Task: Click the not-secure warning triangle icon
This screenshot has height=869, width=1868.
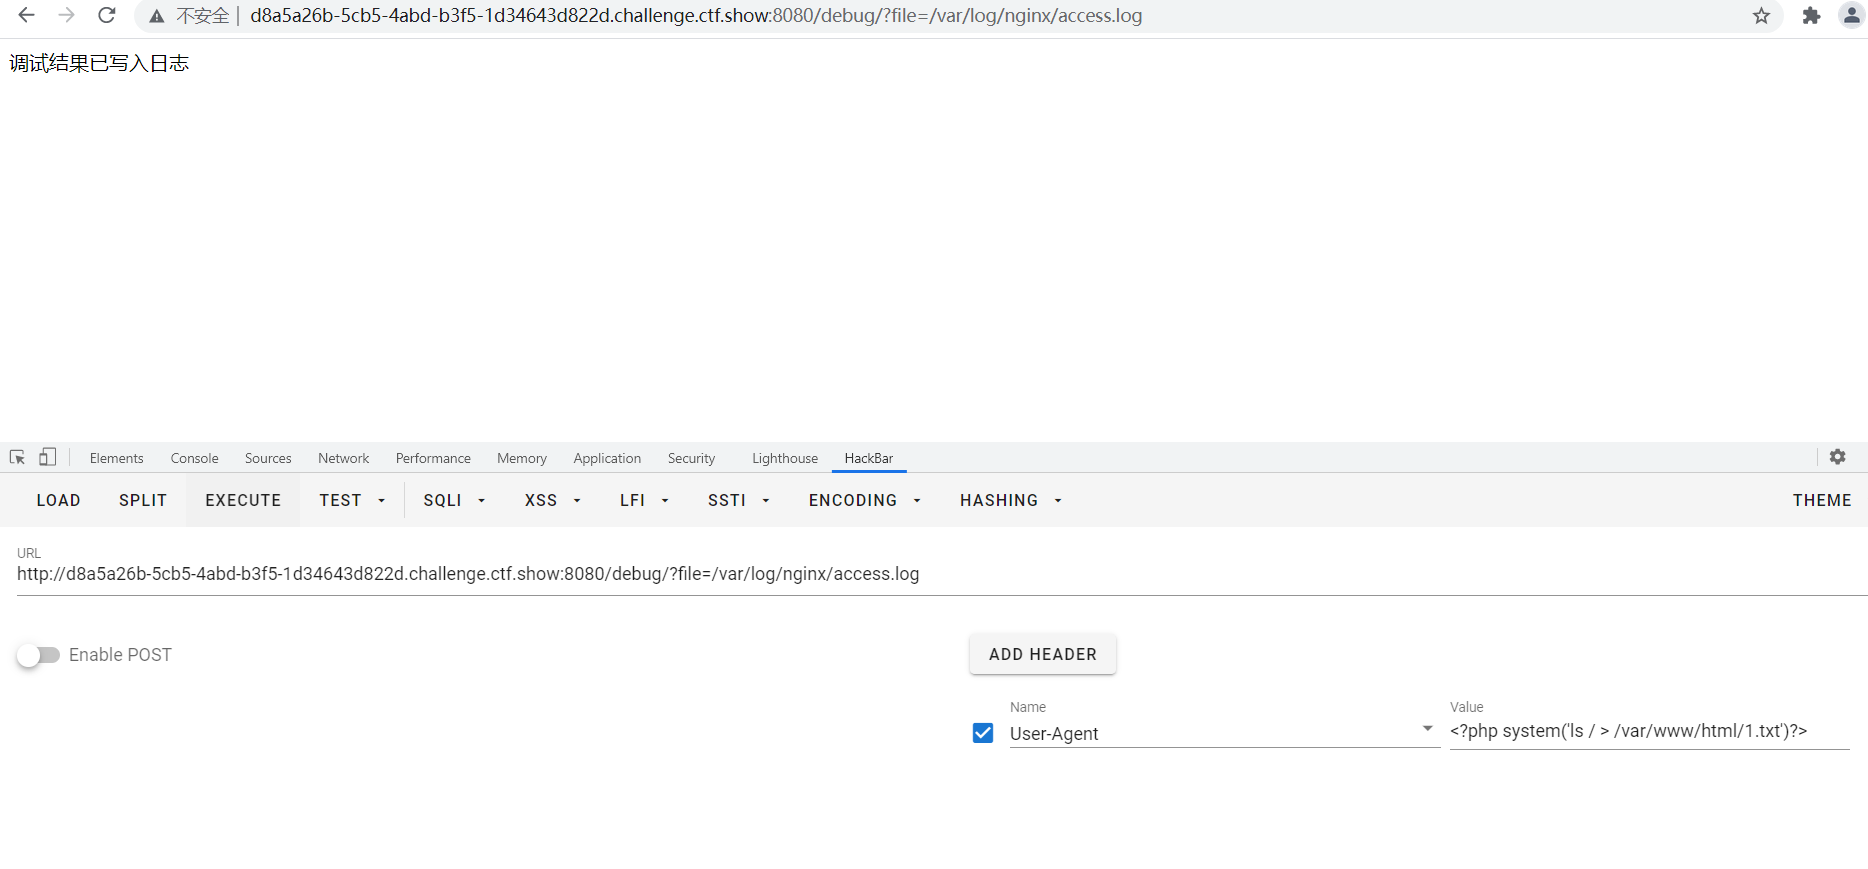Action: pyautogui.click(x=157, y=16)
